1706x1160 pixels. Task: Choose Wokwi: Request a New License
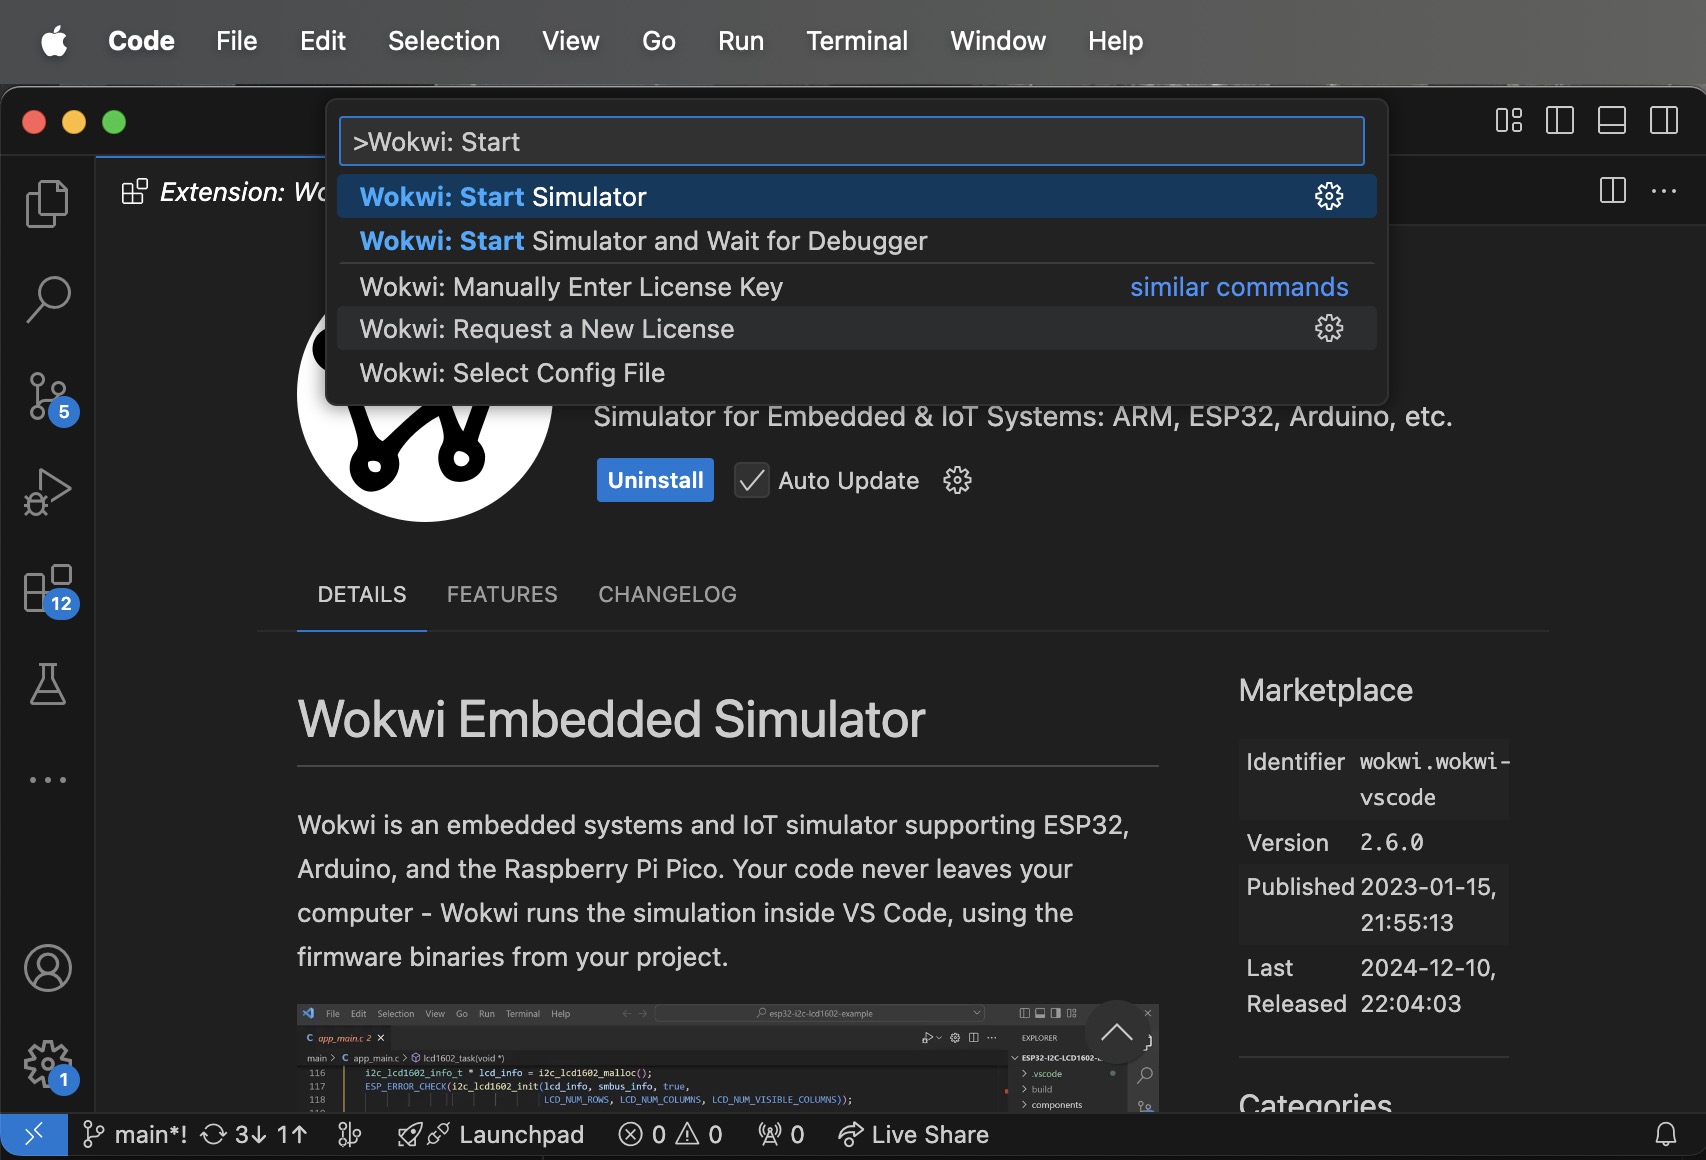click(x=857, y=329)
